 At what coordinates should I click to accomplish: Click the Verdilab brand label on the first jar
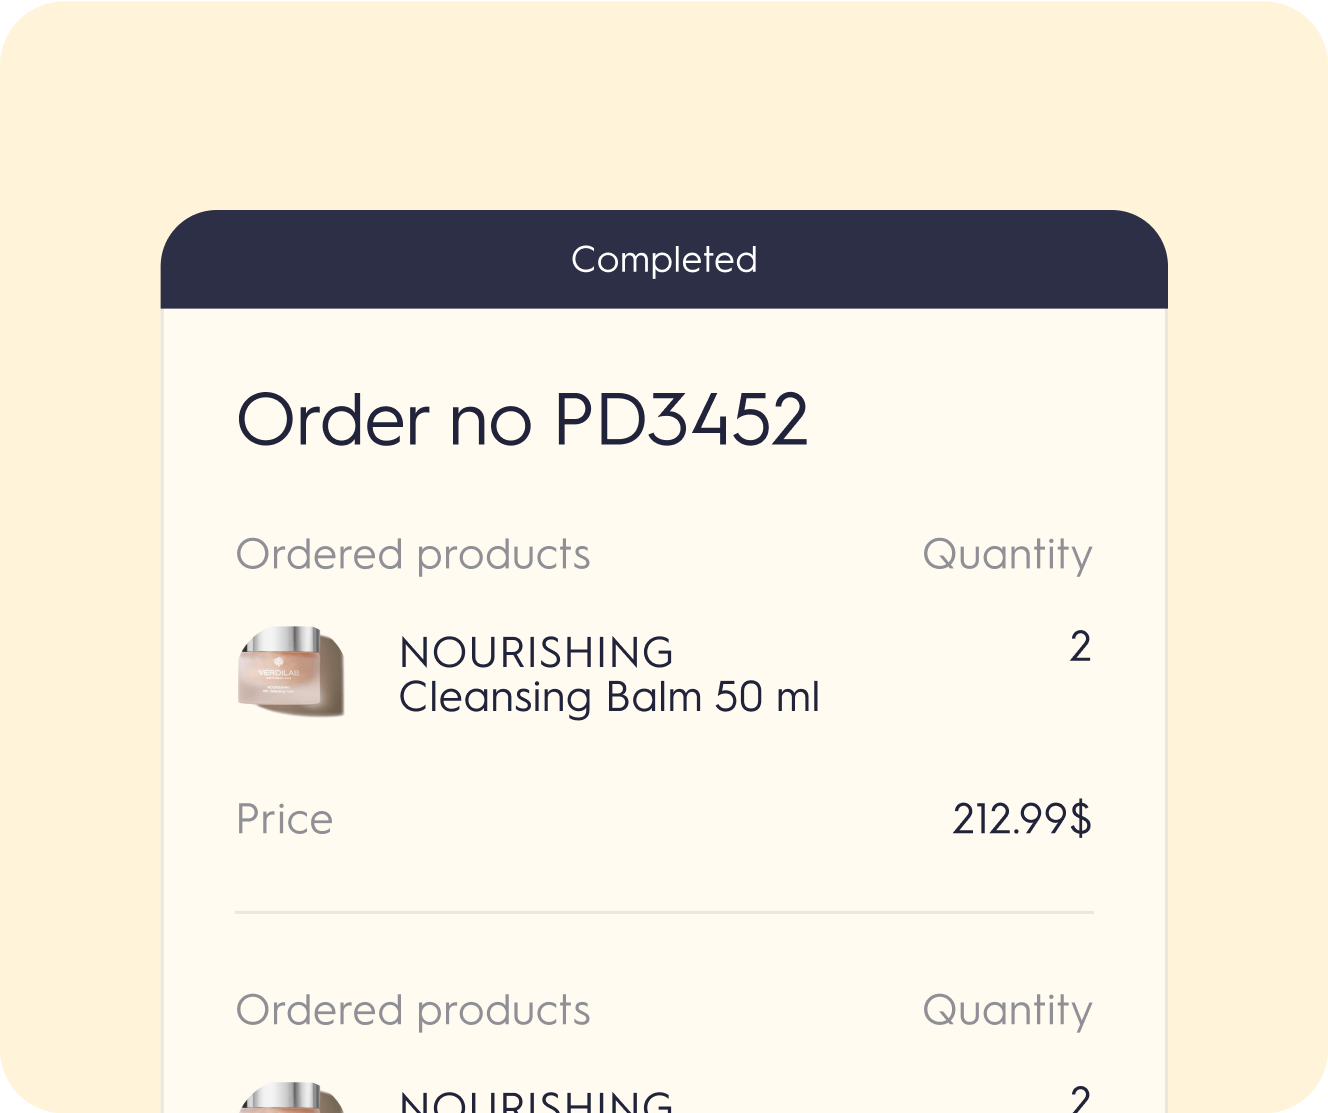(x=278, y=673)
